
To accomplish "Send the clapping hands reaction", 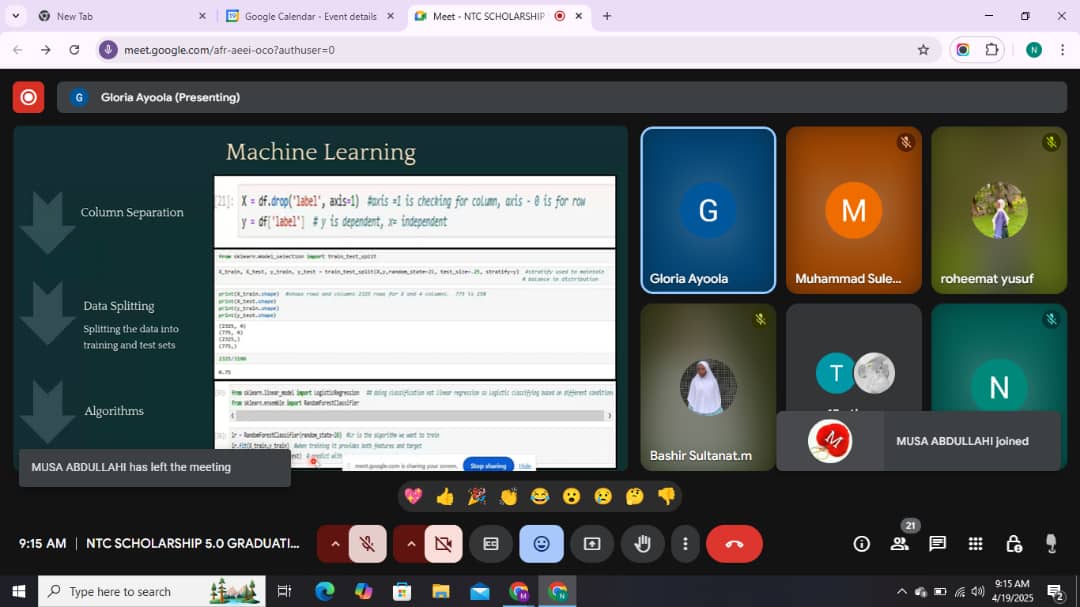I will click(x=508, y=496).
